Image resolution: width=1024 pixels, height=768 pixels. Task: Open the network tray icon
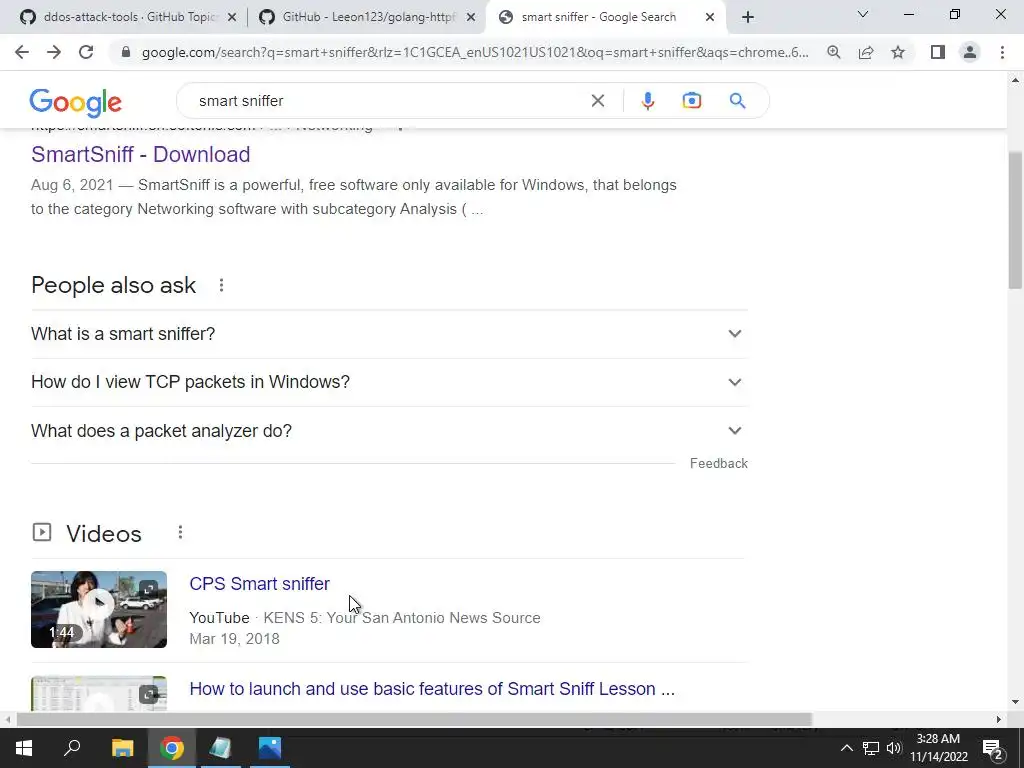871,748
